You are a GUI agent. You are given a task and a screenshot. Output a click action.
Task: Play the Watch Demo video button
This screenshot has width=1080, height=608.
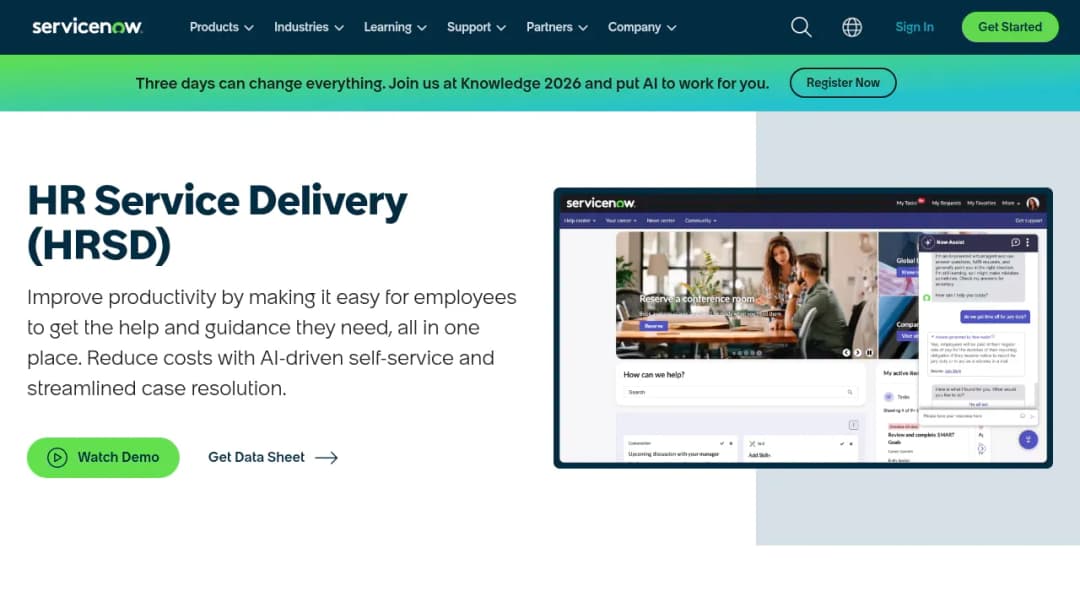(103, 457)
